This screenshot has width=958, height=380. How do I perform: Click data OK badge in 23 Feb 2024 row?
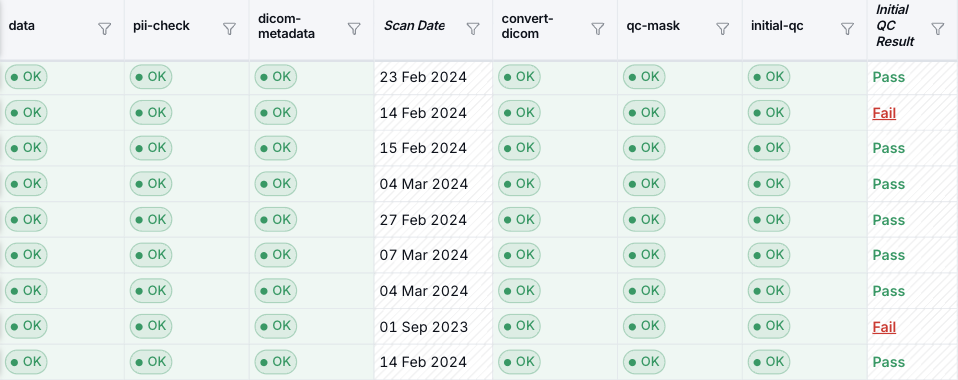point(26,77)
